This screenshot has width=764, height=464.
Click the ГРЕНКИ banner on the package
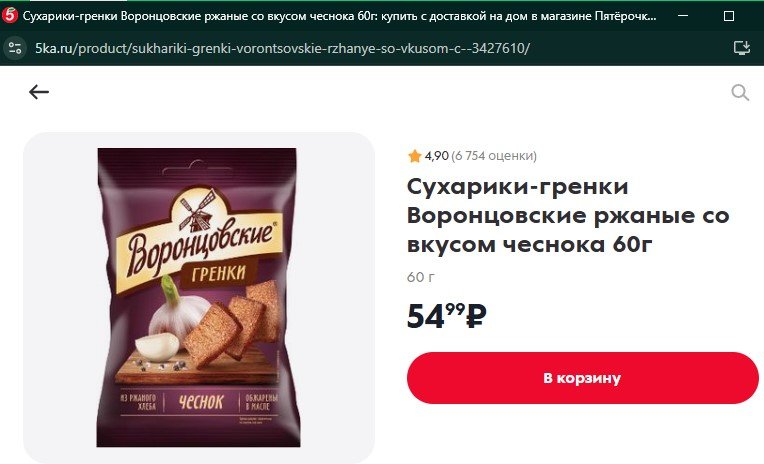(218, 273)
